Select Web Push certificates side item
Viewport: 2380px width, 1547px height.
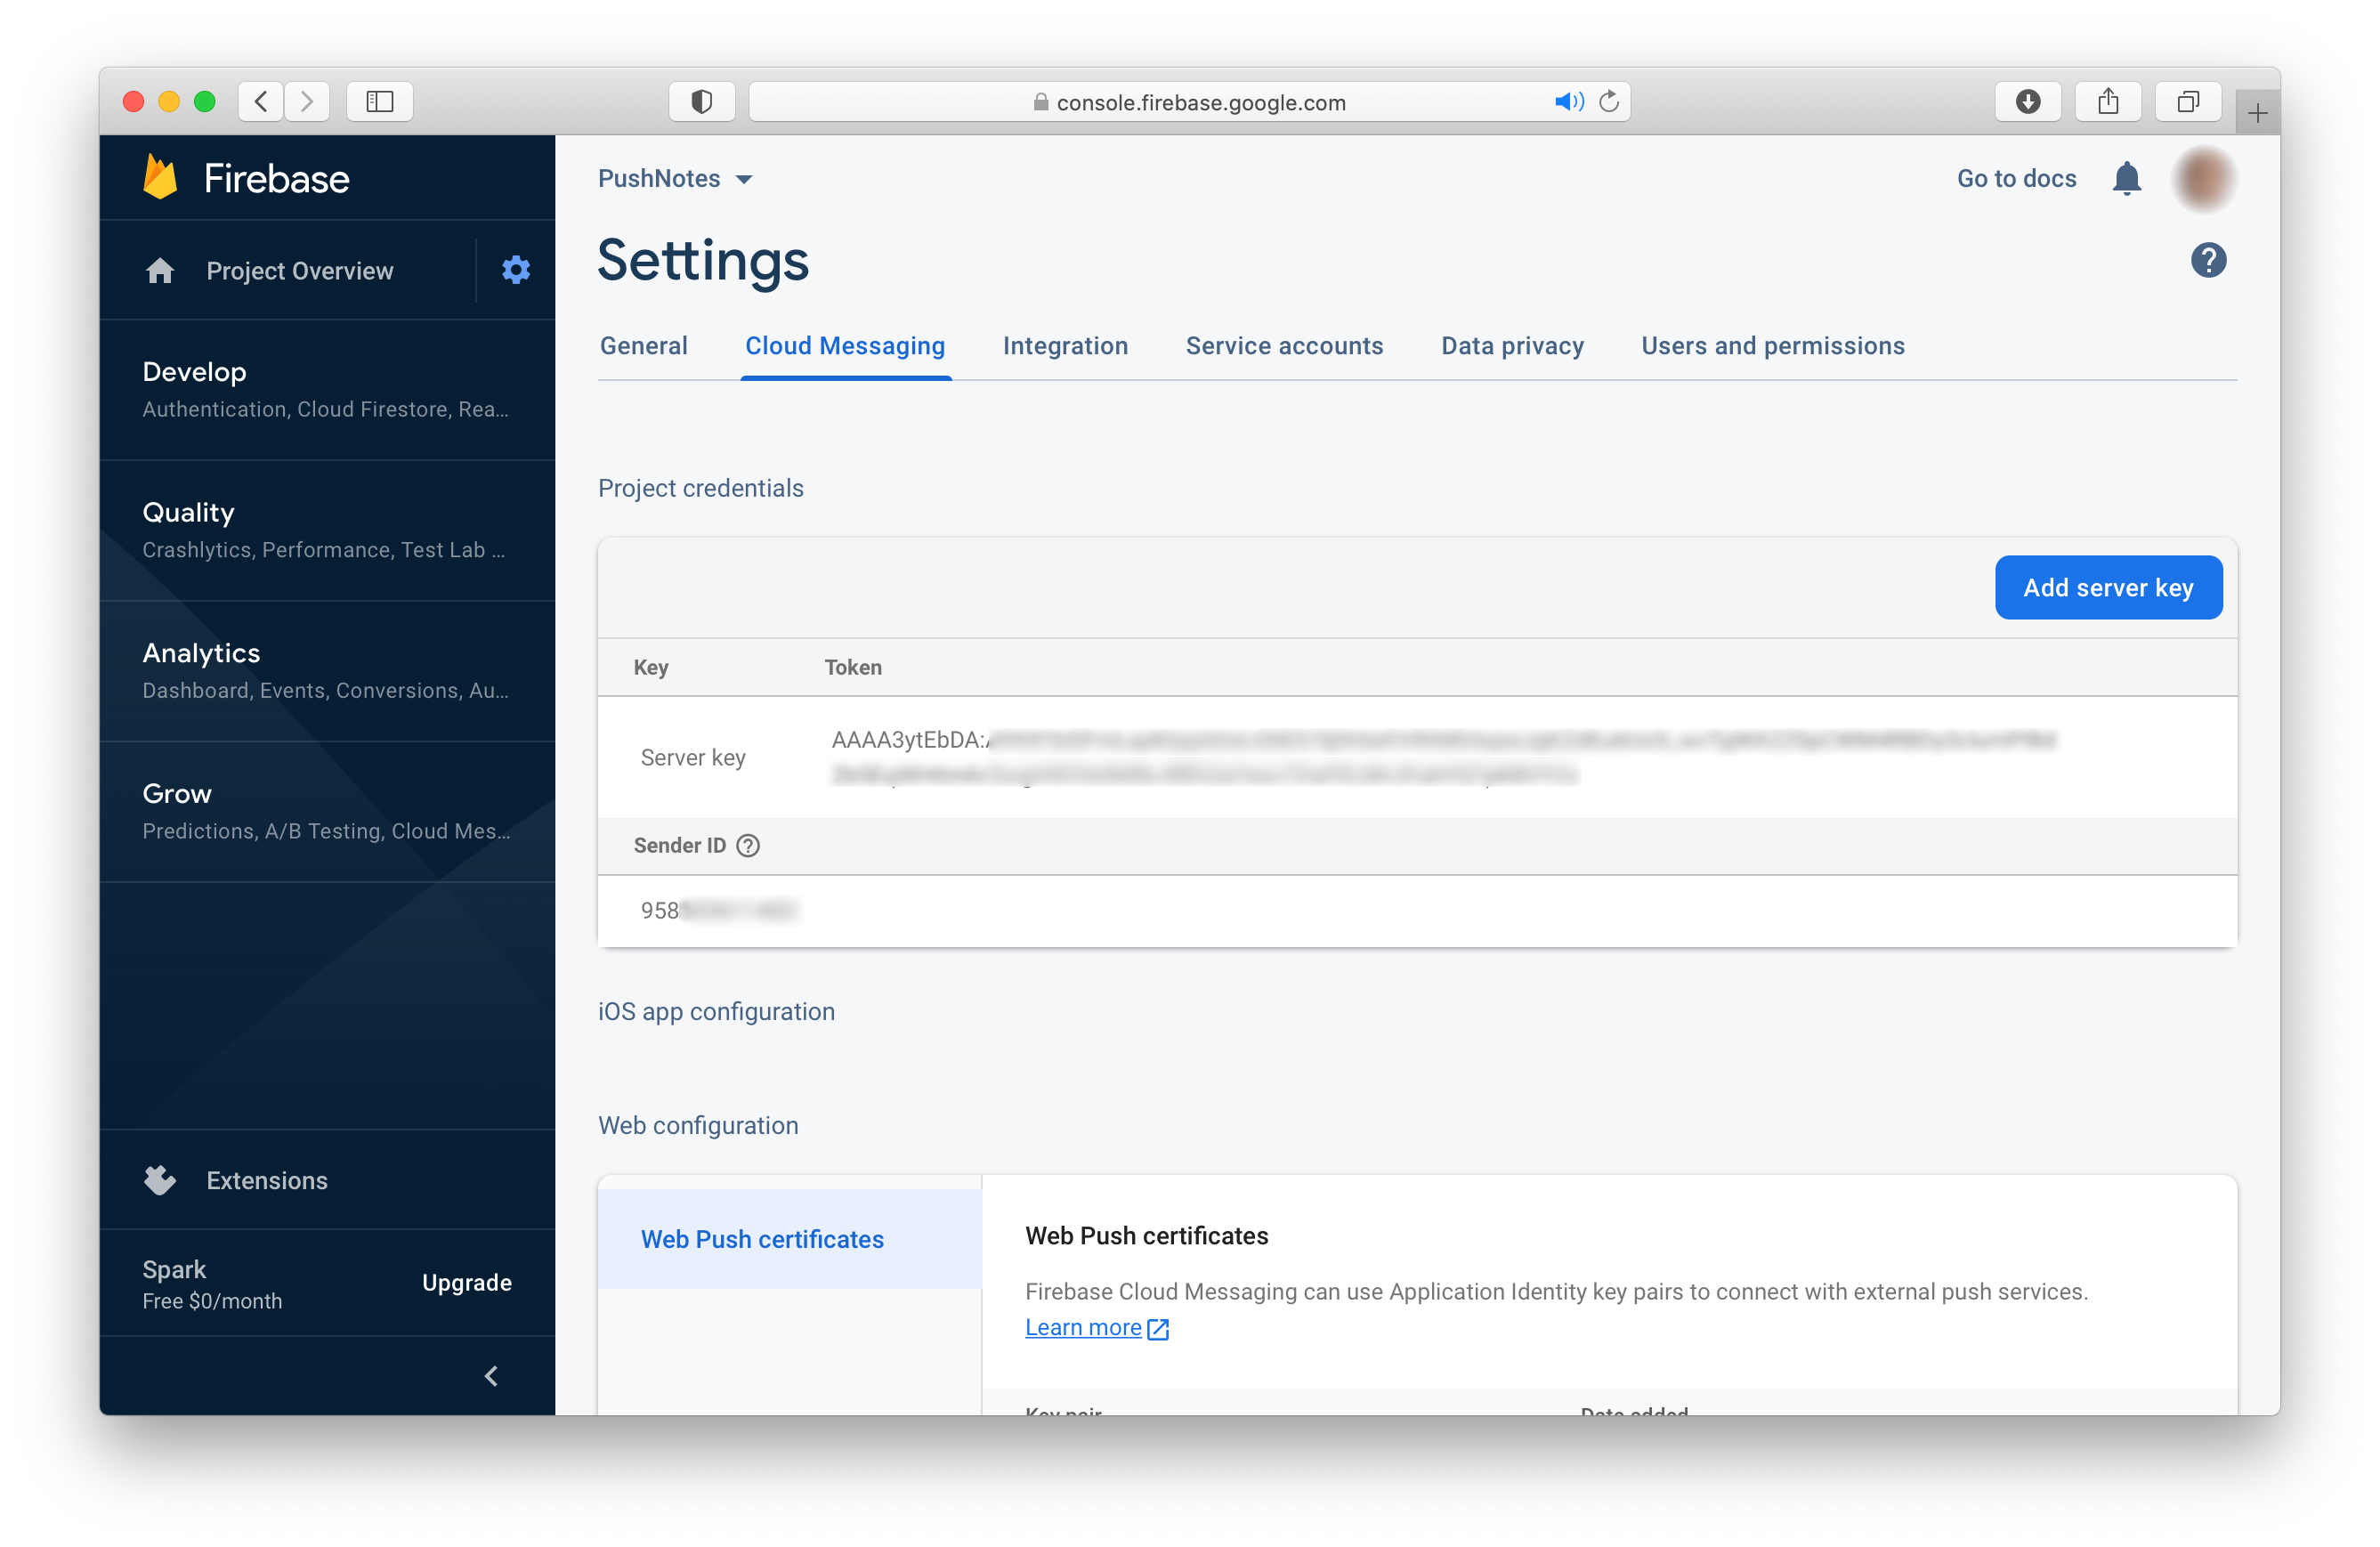(x=790, y=1239)
